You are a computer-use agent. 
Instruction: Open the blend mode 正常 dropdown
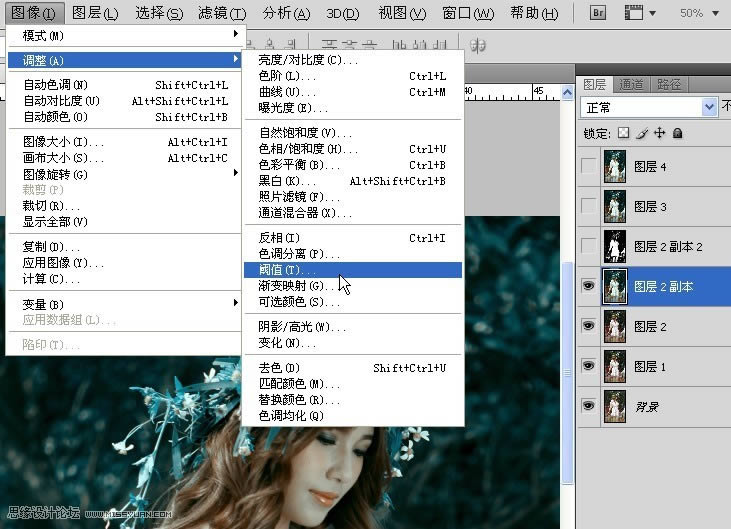click(x=710, y=106)
